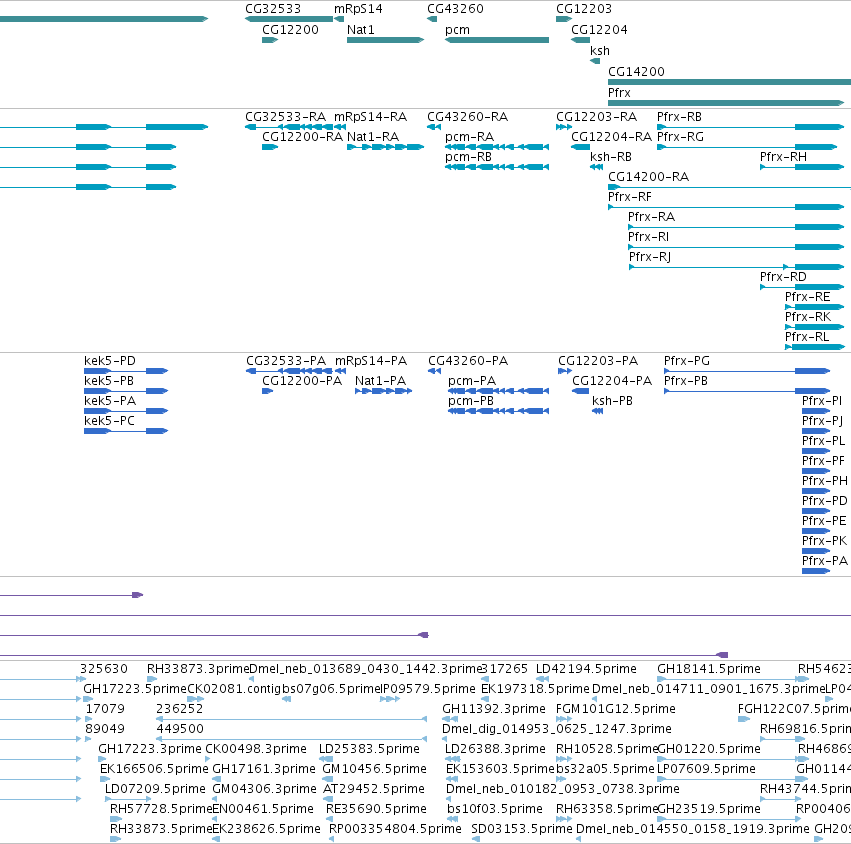Click the CG12203 gene label

[x=583, y=9]
